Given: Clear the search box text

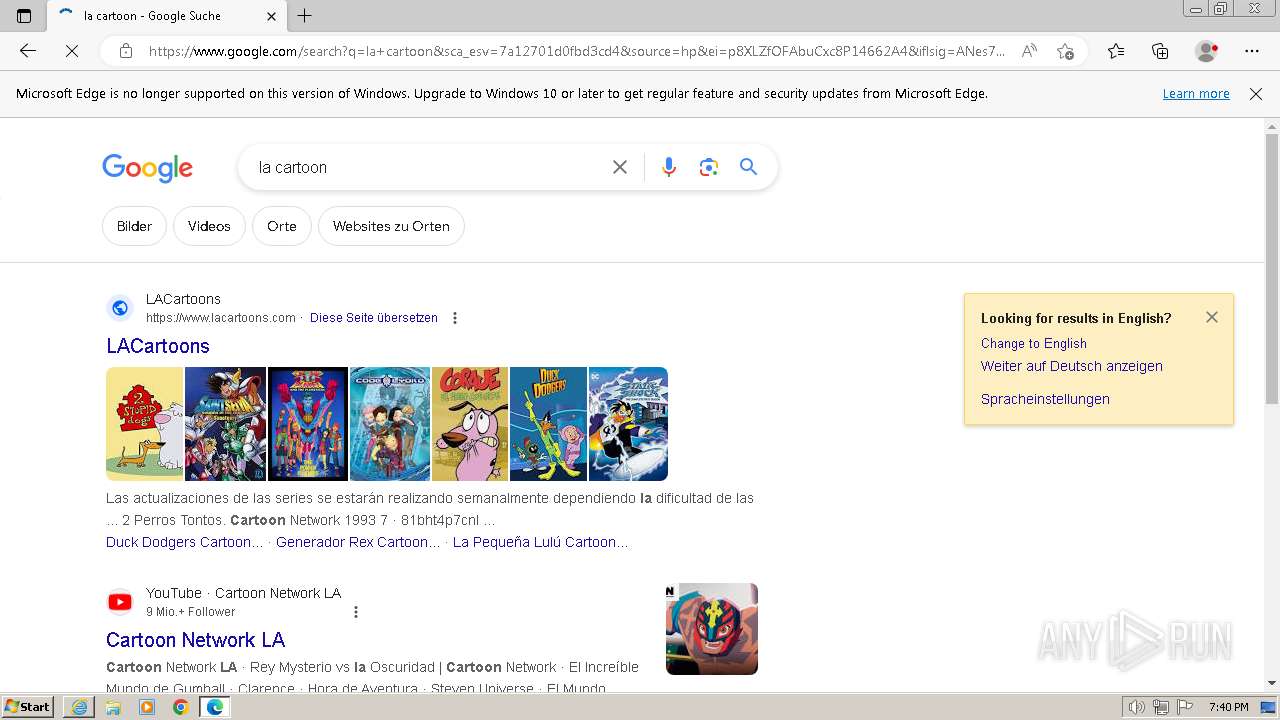Looking at the screenshot, I should coord(620,167).
